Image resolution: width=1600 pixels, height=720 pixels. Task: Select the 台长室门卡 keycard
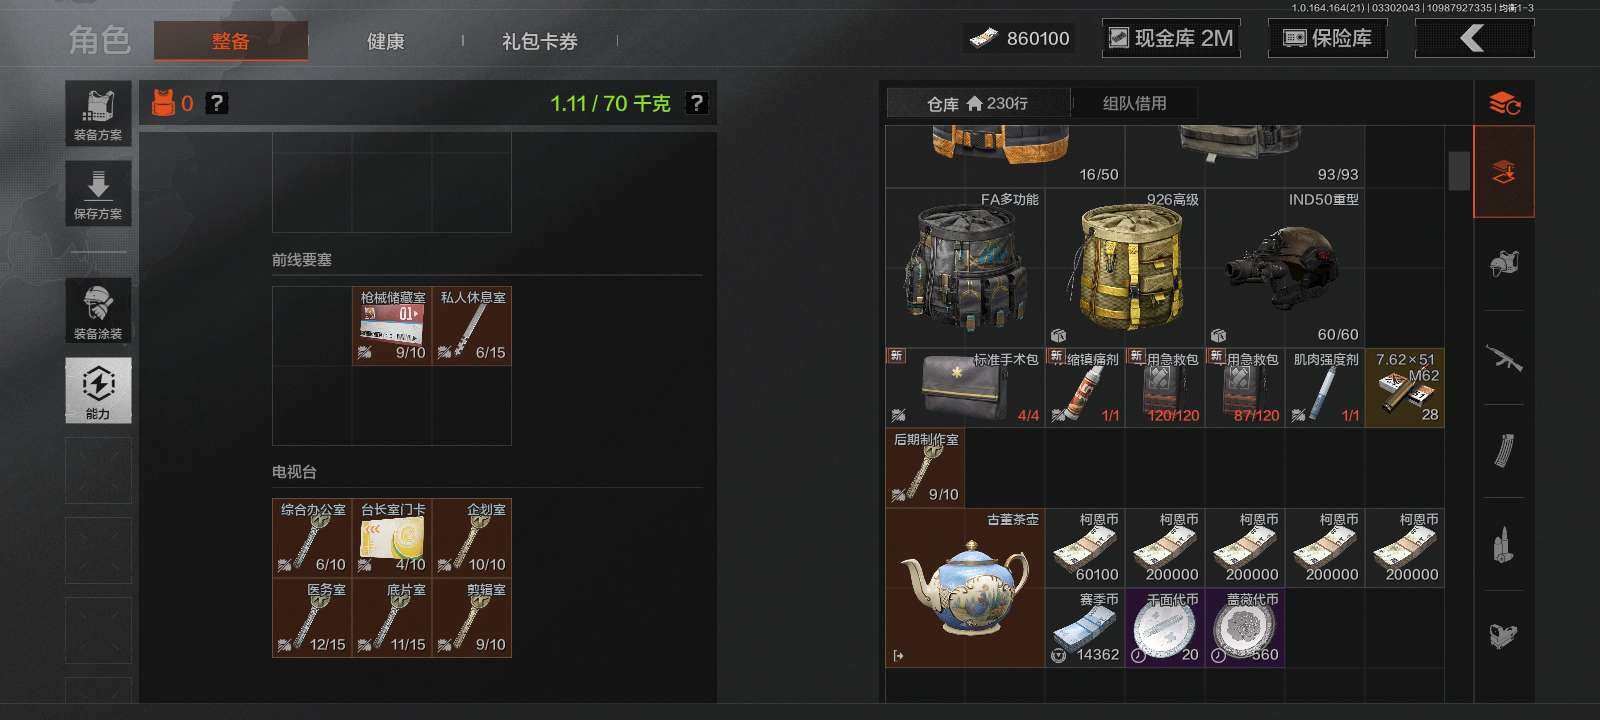tap(392, 538)
